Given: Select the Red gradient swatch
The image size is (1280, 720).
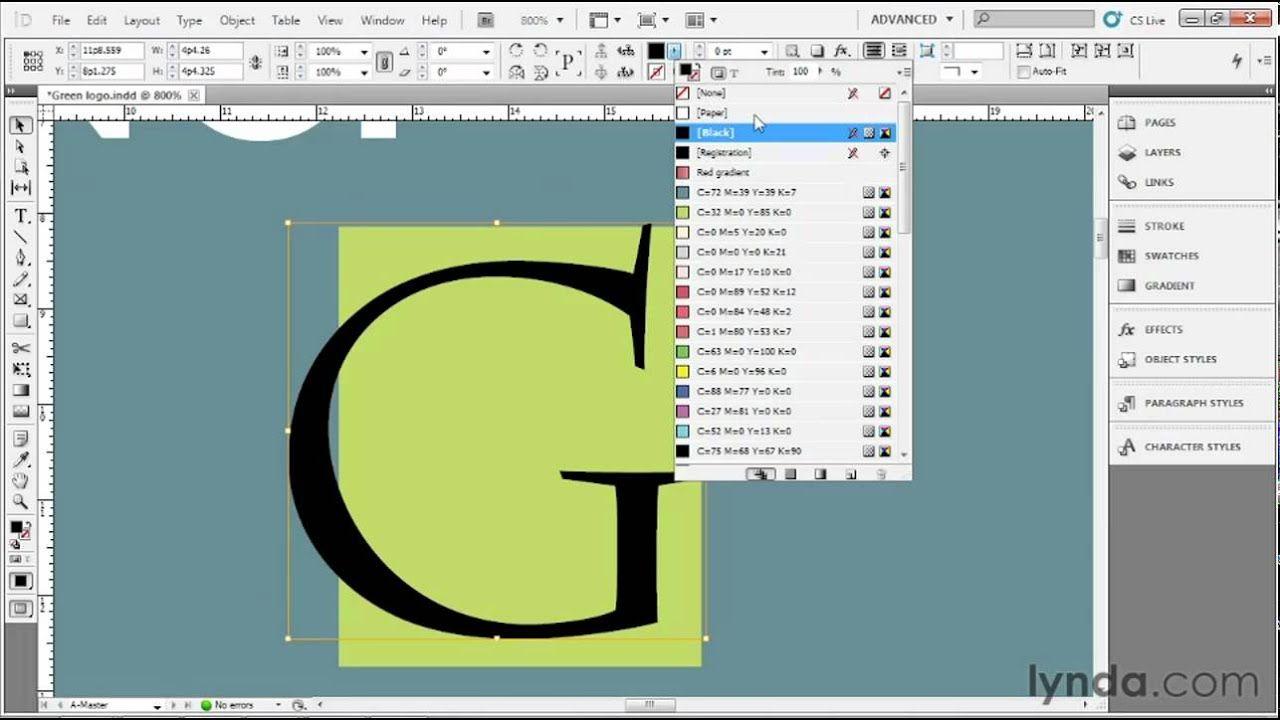Looking at the screenshot, I should pyautogui.click(x=785, y=172).
